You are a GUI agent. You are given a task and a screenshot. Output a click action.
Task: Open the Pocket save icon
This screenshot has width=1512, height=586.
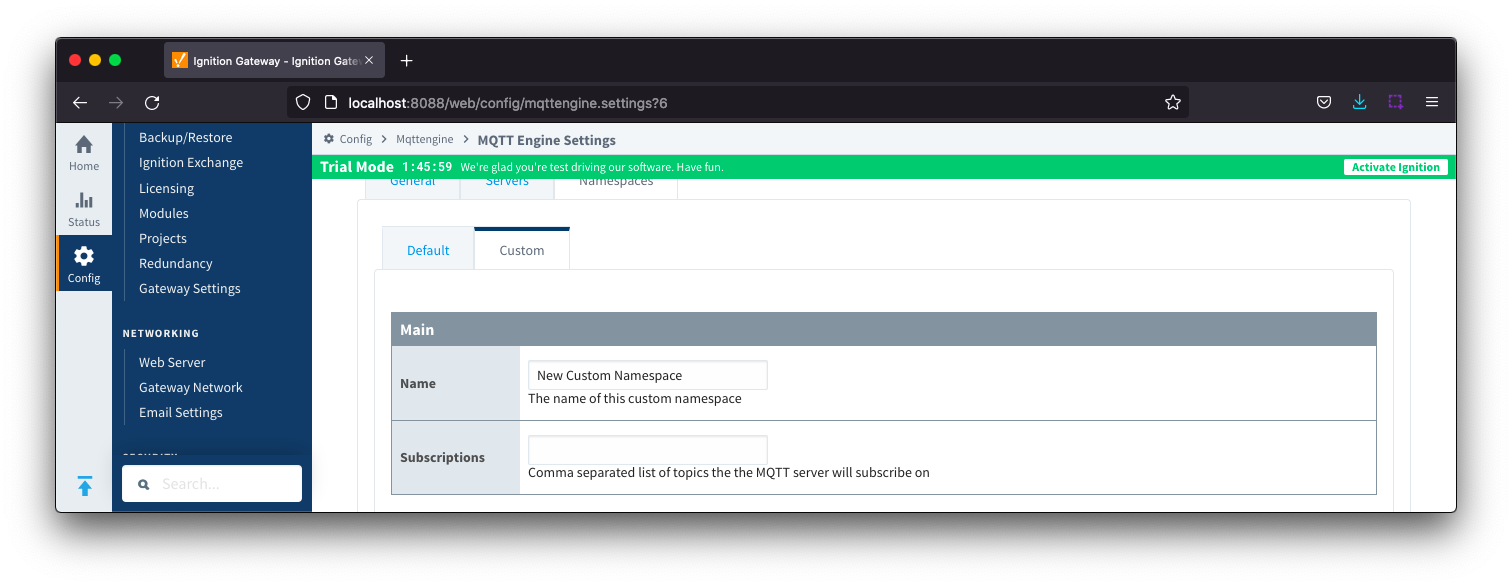[1323, 102]
